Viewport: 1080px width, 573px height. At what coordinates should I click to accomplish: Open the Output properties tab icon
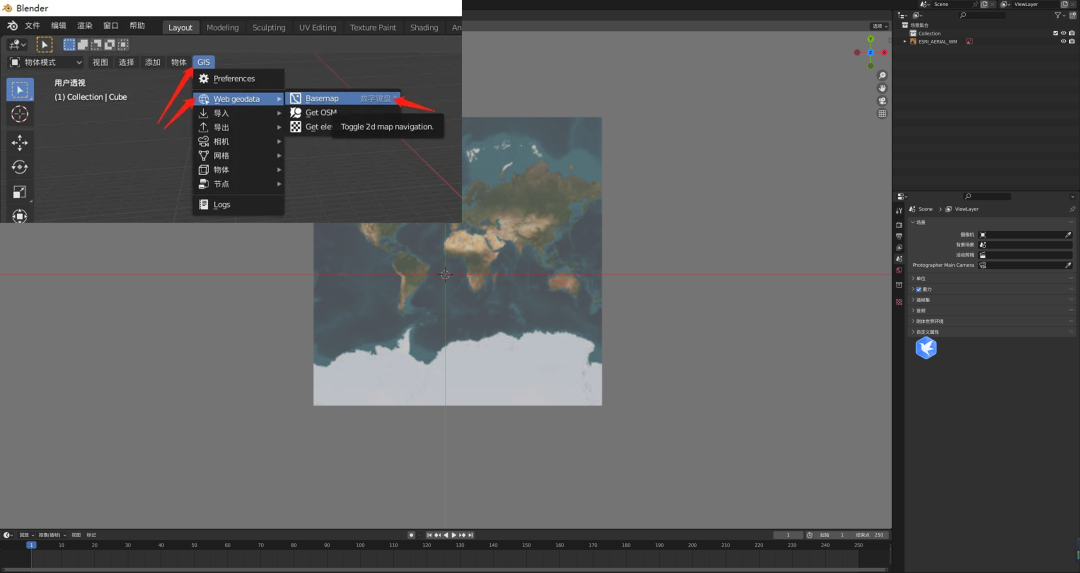click(899, 236)
